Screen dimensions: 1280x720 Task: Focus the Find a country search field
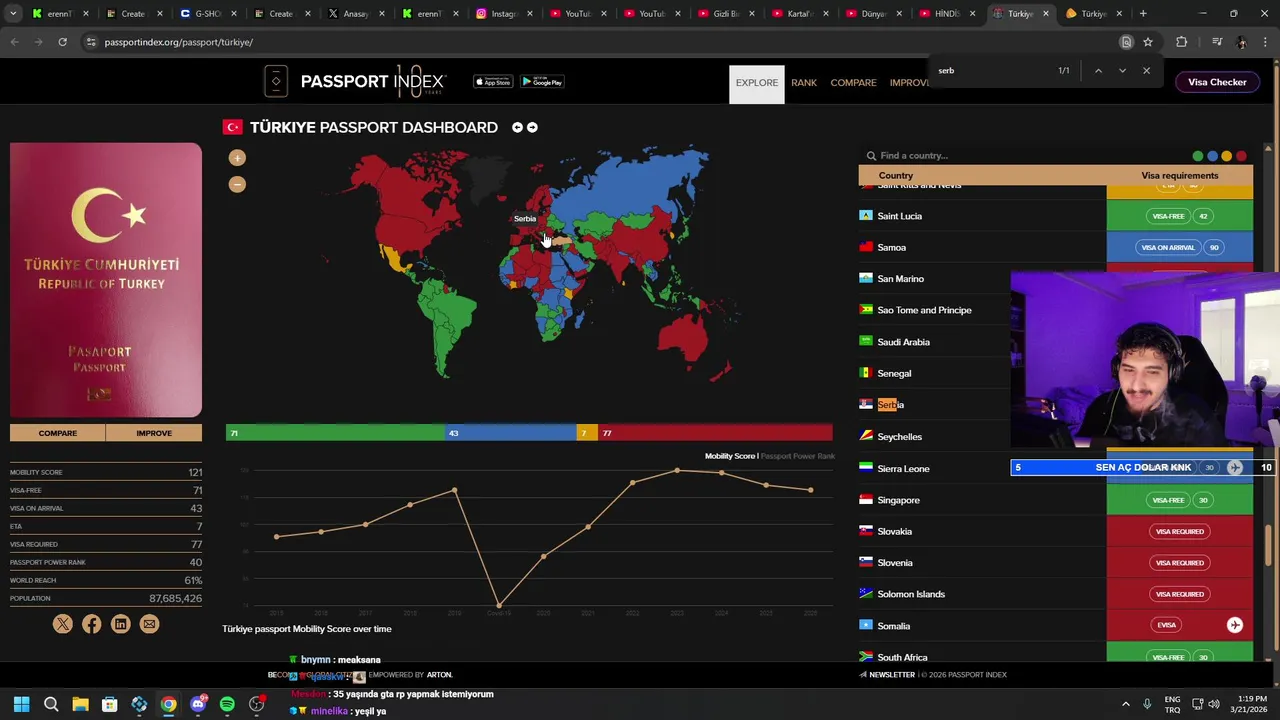coord(1020,156)
